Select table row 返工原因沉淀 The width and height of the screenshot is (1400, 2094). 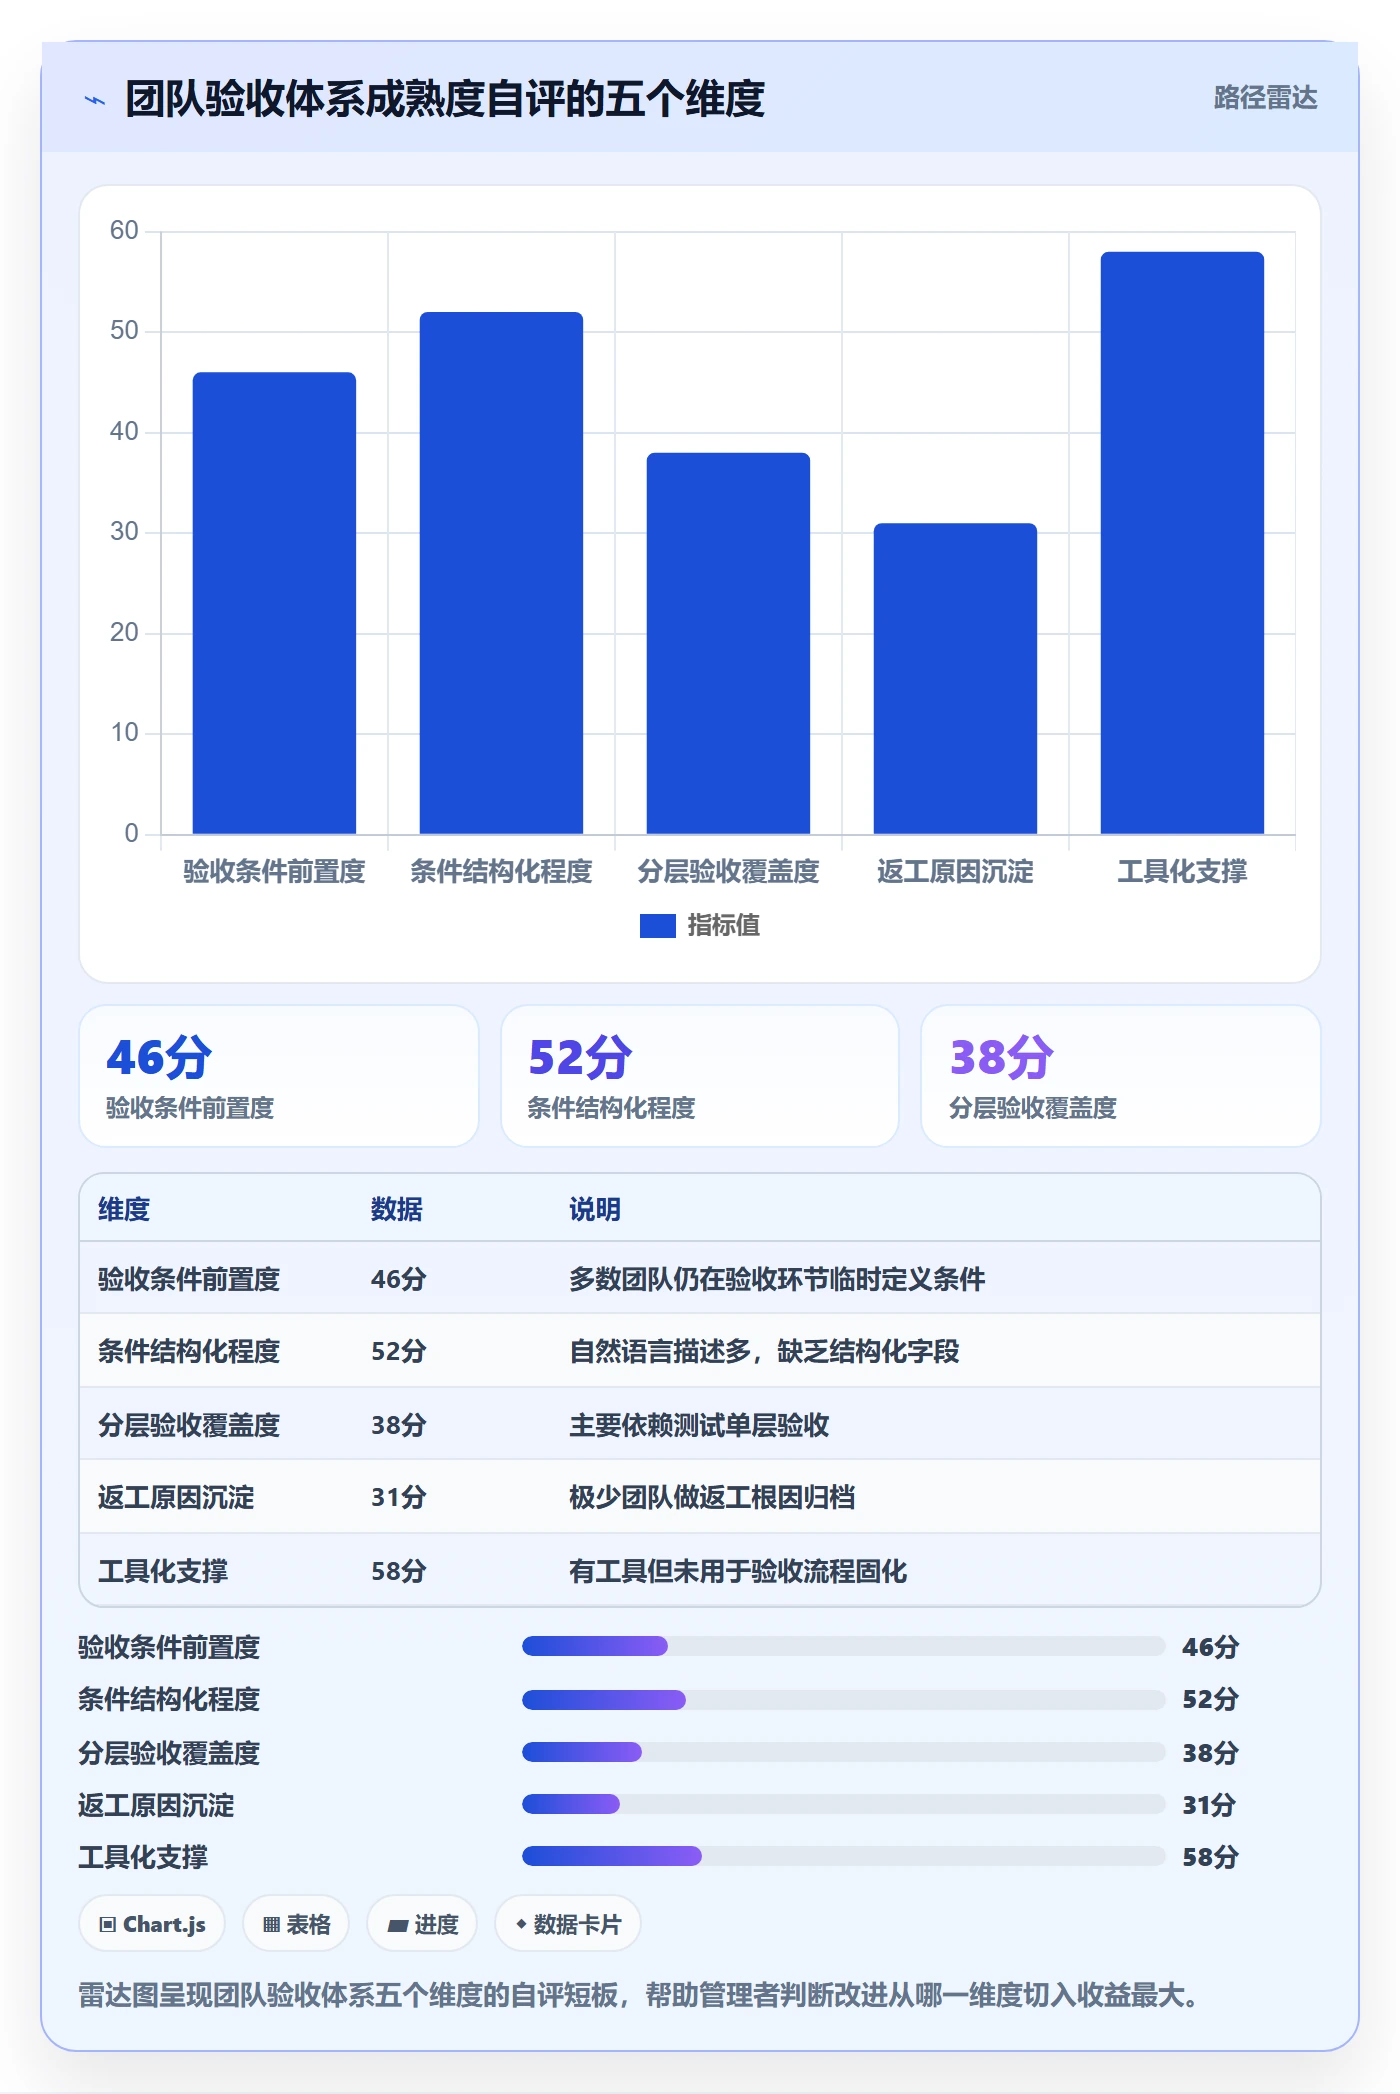(x=700, y=1497)
